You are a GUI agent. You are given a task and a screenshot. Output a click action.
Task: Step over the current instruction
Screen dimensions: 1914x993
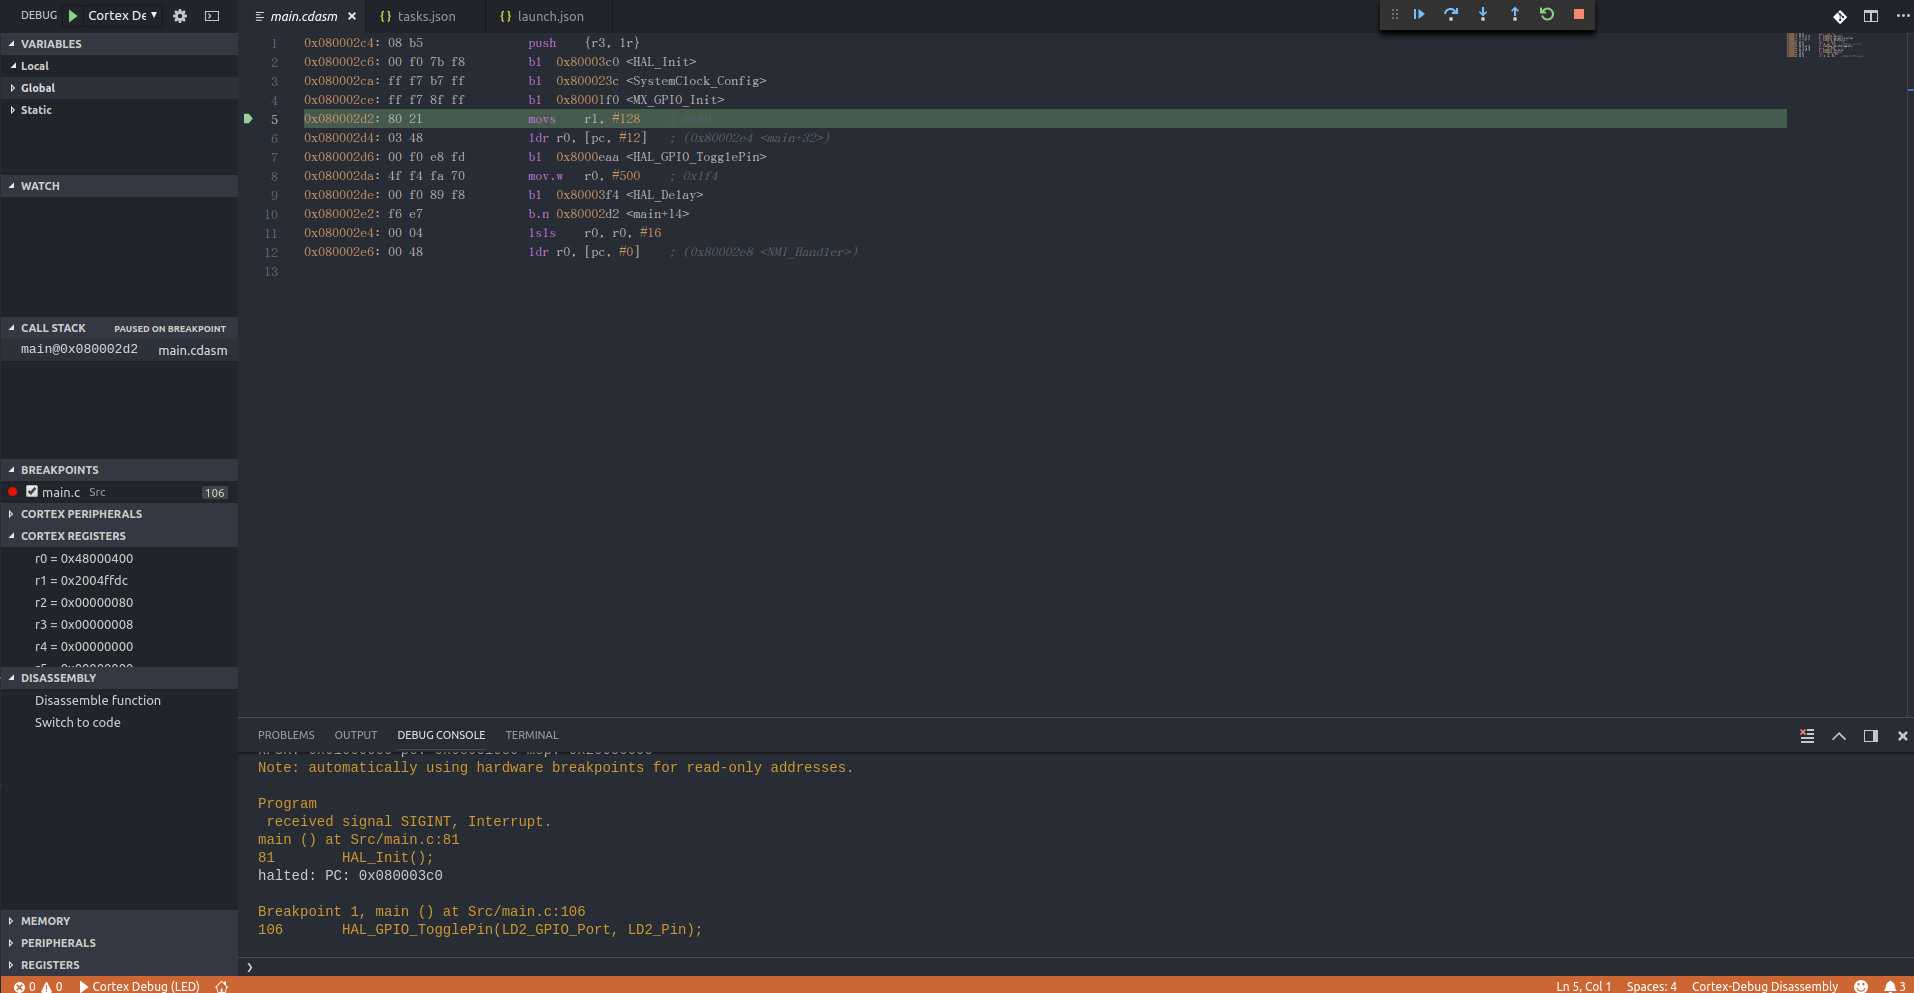(x=1450, y=14)
